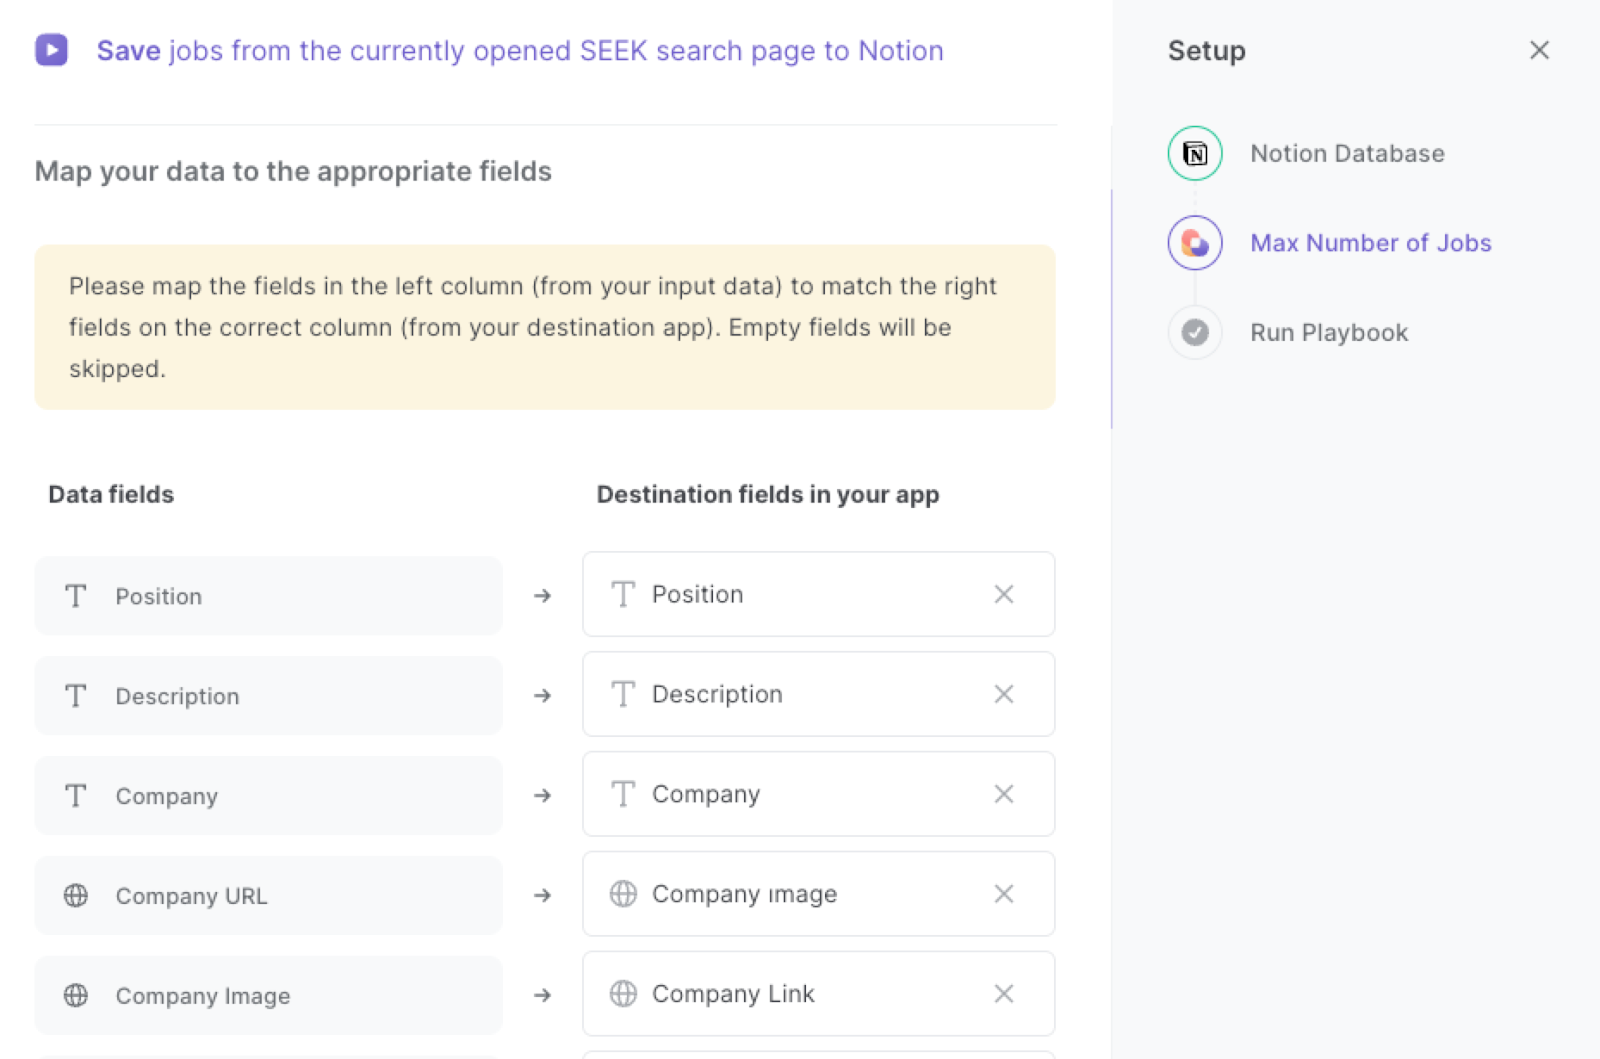Select the Run Playbook step
1600x1059 pixels.
(1329, 333)
